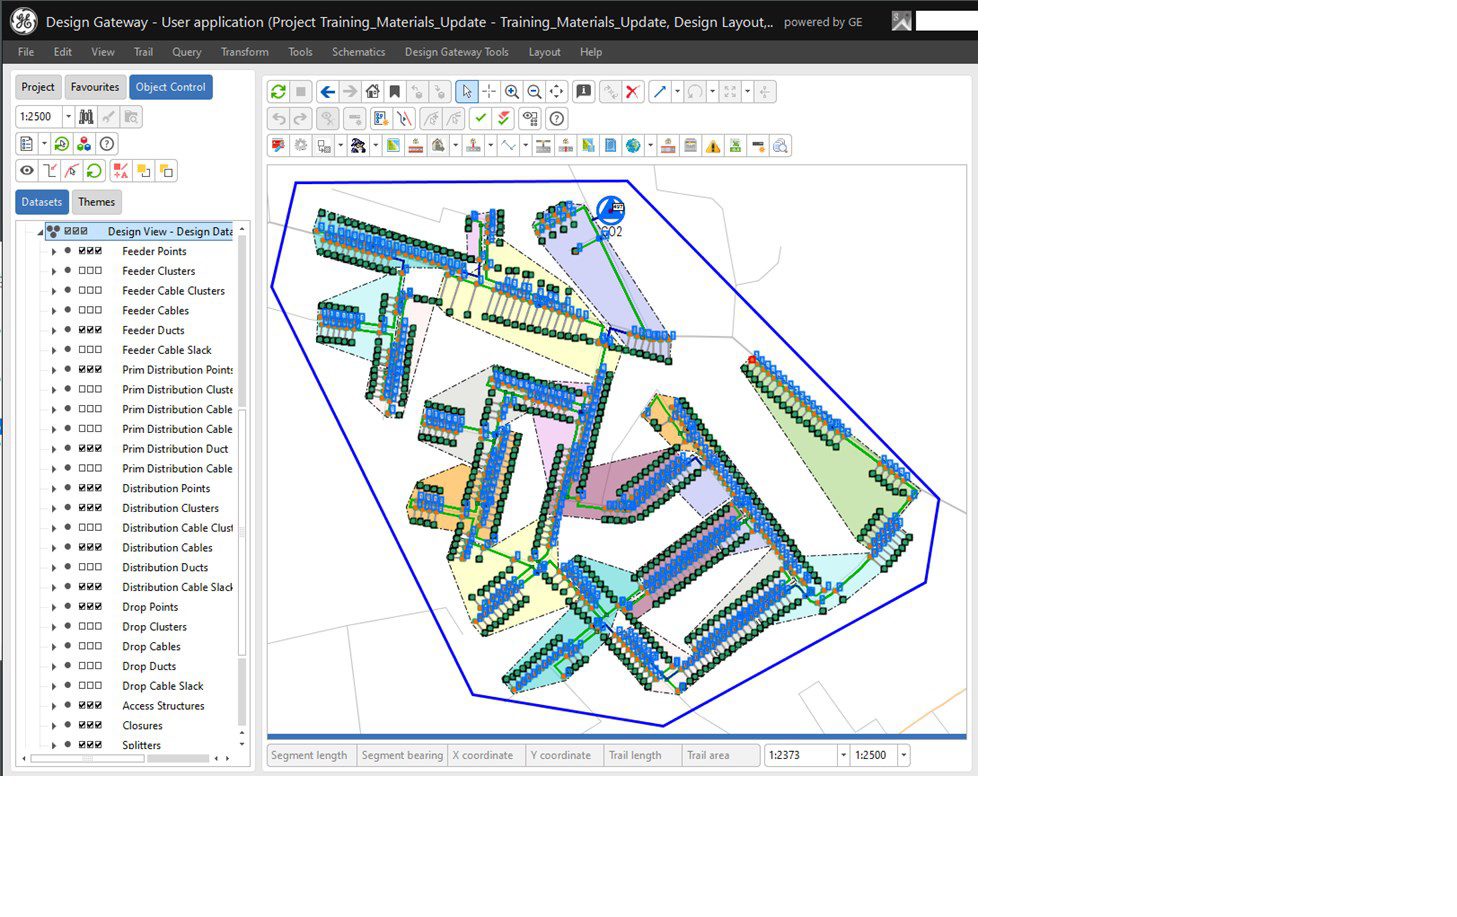Click the X coordinate status field

pos(485,755)
